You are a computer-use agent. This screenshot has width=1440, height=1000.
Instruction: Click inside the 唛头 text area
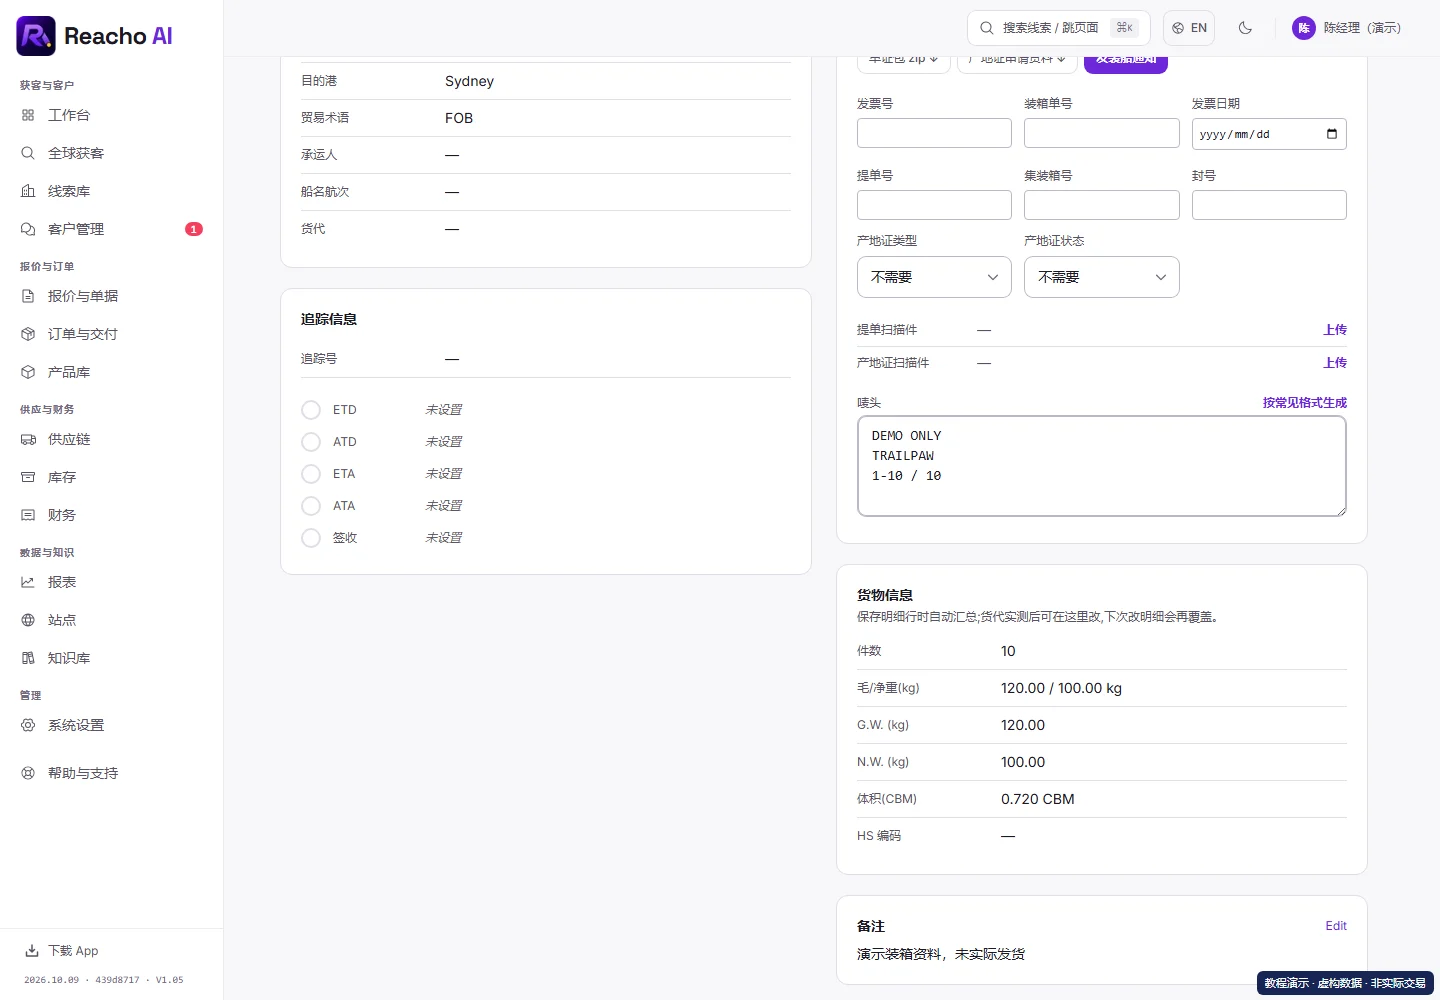click(1101, 466)
